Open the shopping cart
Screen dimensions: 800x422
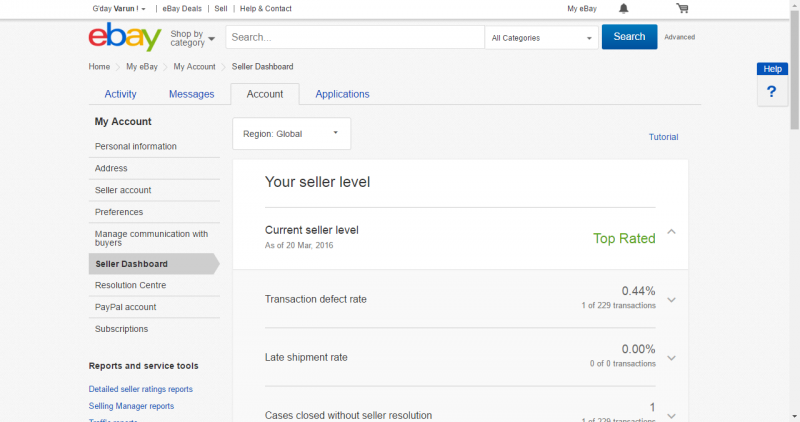tap(682, 8)
